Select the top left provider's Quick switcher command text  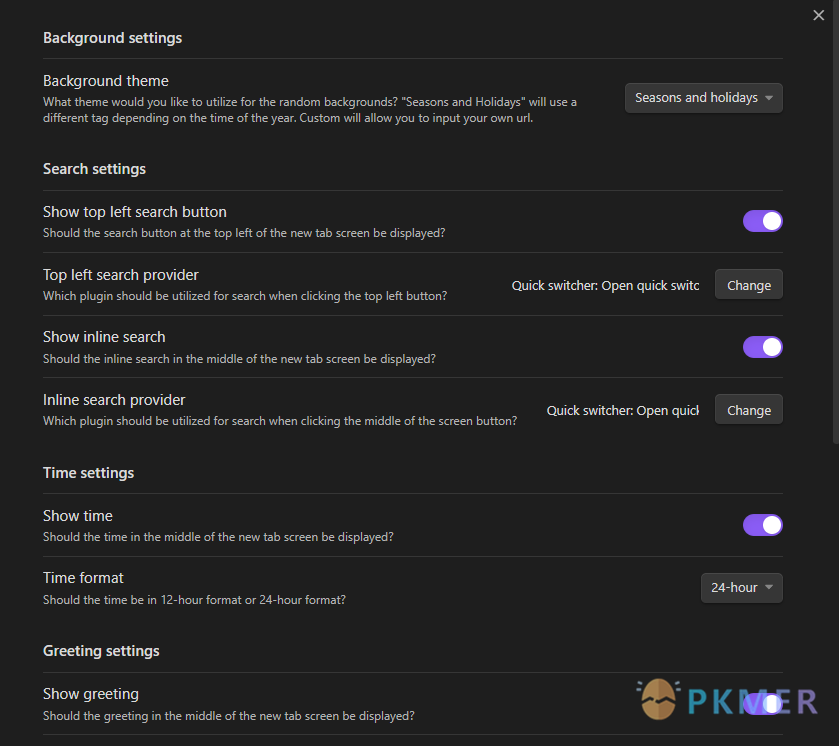click(605, 286)
